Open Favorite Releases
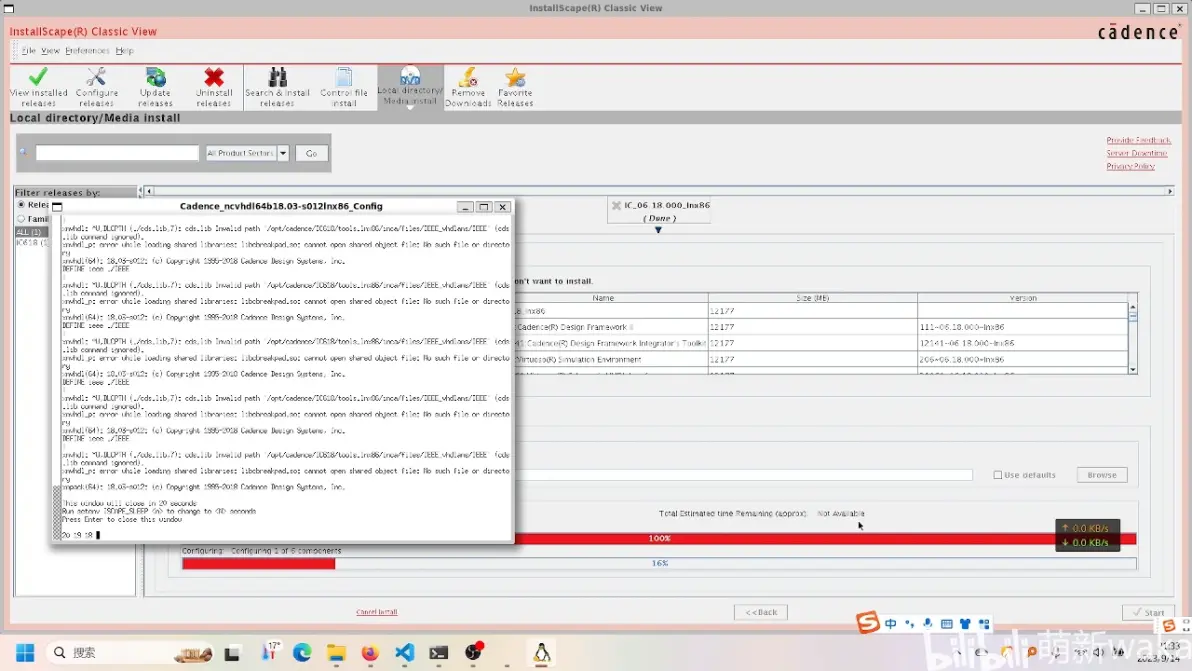Screen dimensions: 1192x671 click(515, 87)
